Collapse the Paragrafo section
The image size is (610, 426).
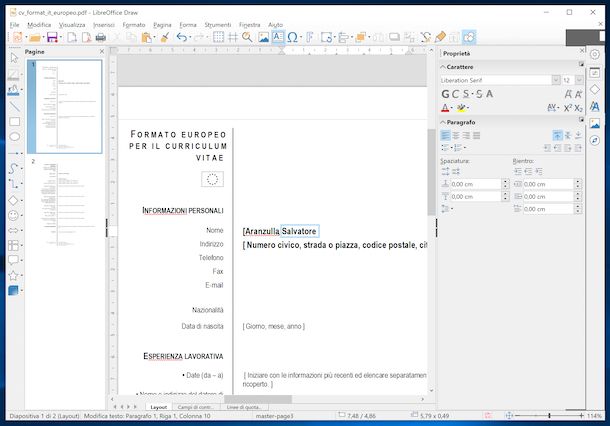tap(443, 122)
